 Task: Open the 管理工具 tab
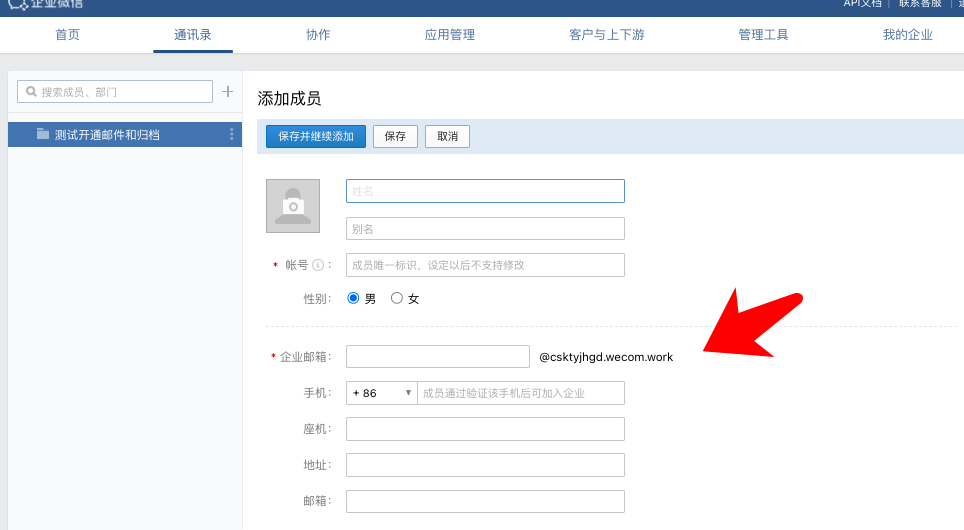764,35
